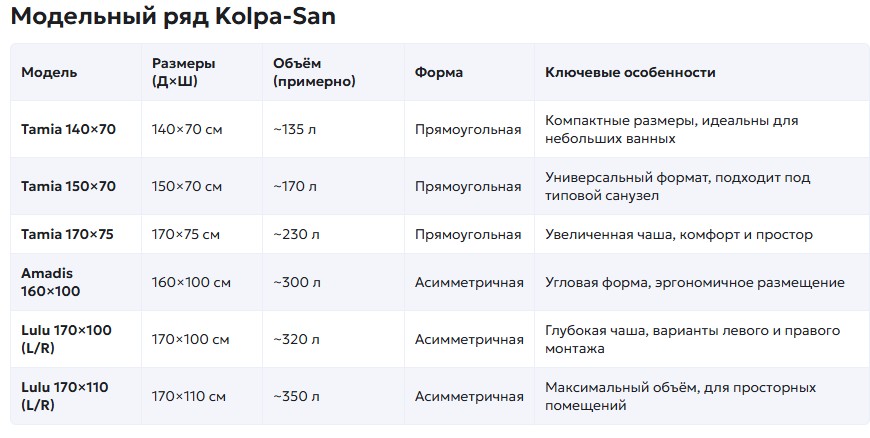Image resolution: width=870 pixels, height=438 pixels.
Task: Click "Асимметричная" in the Amadis row
Action: click(469, 283)
